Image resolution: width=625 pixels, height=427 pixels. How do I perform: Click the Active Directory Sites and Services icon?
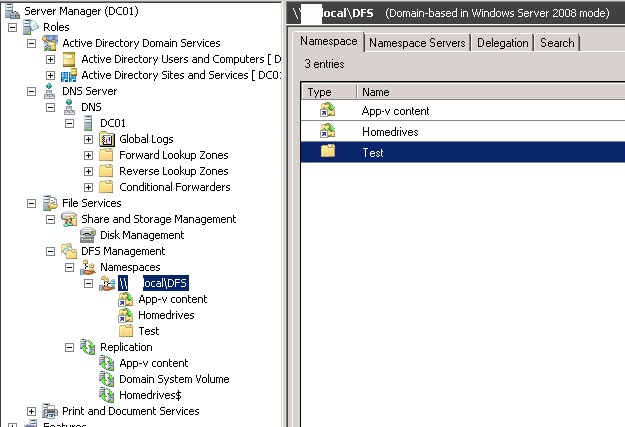69,75
